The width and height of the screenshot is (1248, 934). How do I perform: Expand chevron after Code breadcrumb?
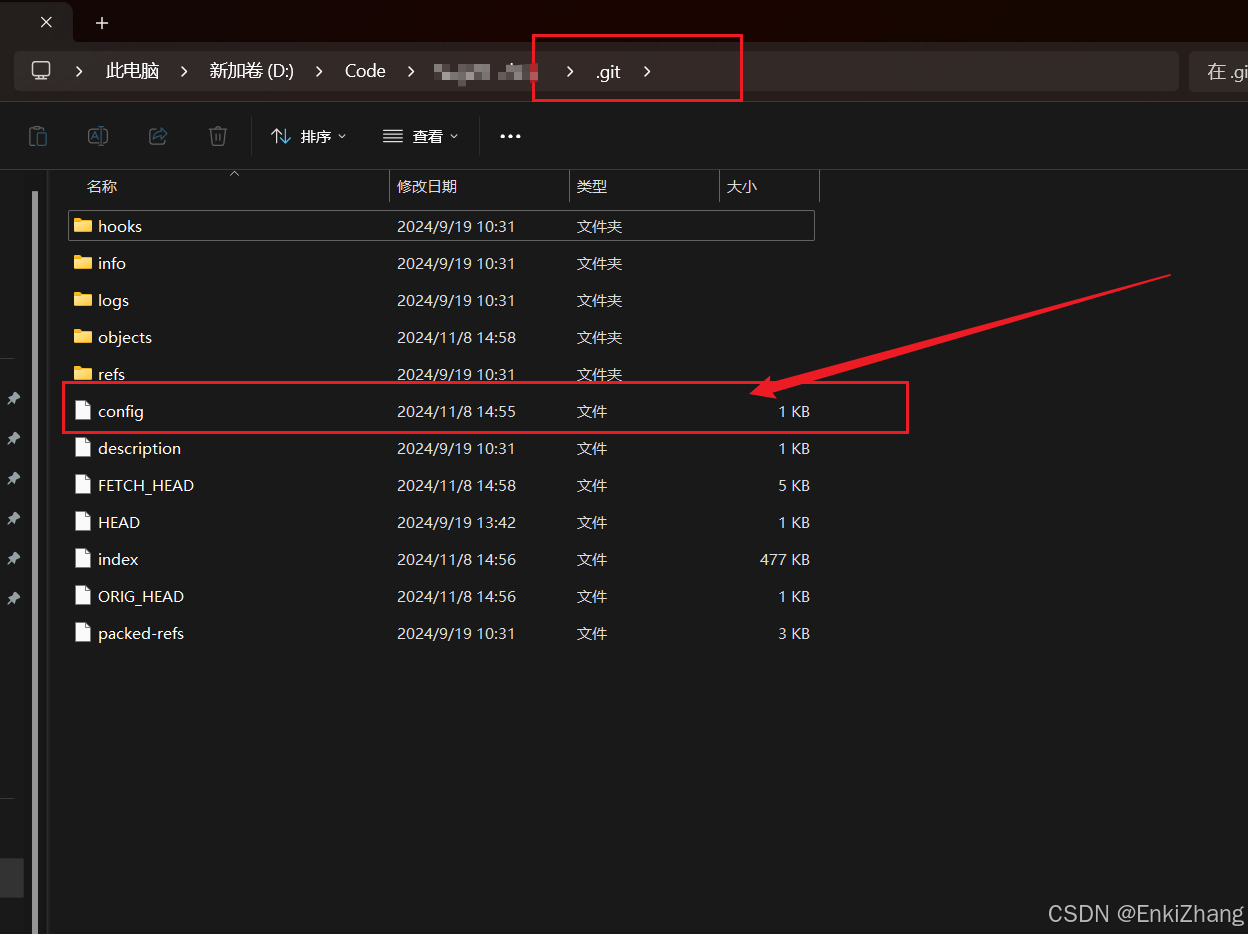coord(410,71)
